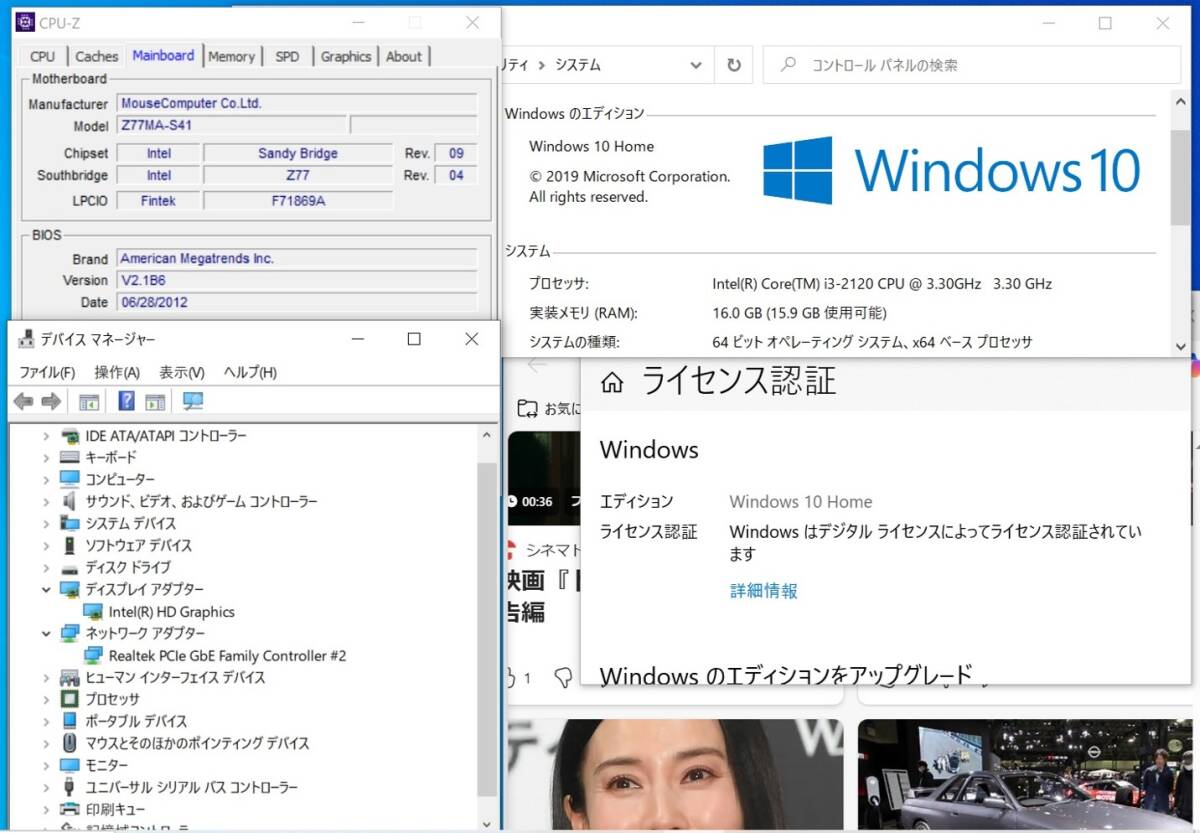Click the ネットワーク アダプター category icon

70,634
